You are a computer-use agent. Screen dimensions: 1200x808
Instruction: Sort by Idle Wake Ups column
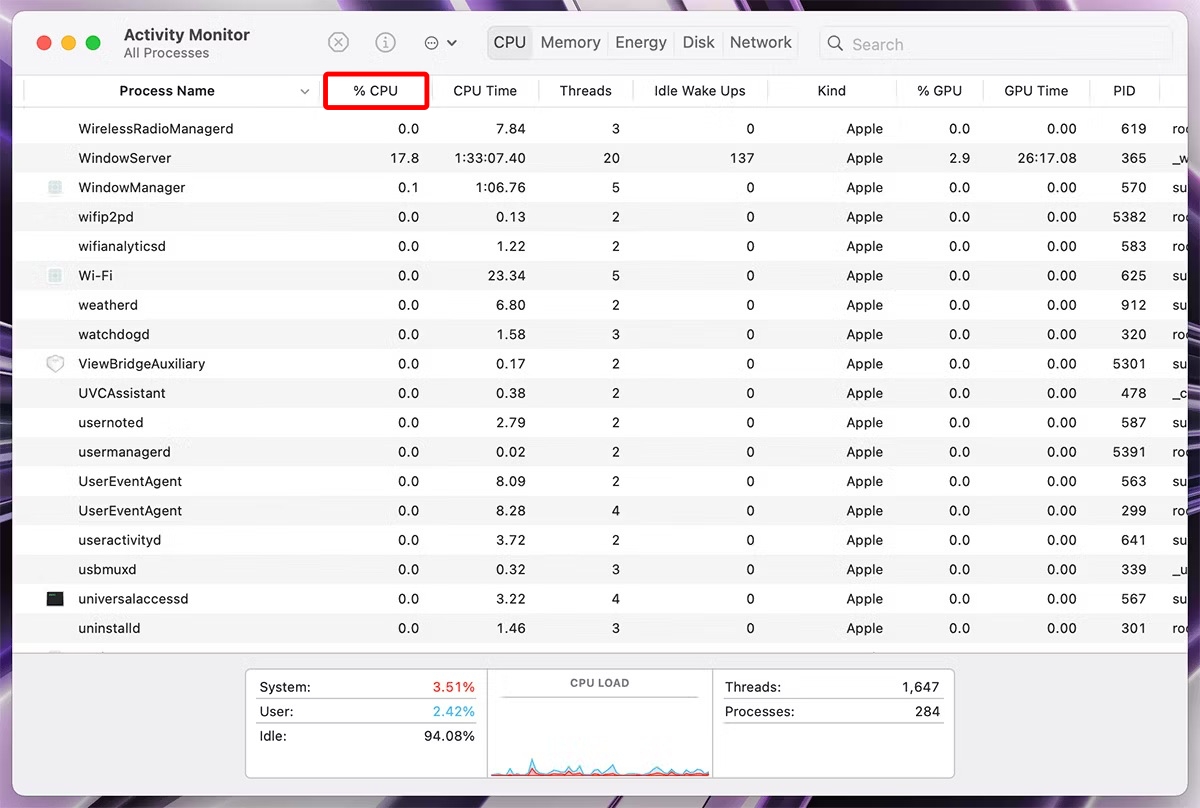click(699, 91)
